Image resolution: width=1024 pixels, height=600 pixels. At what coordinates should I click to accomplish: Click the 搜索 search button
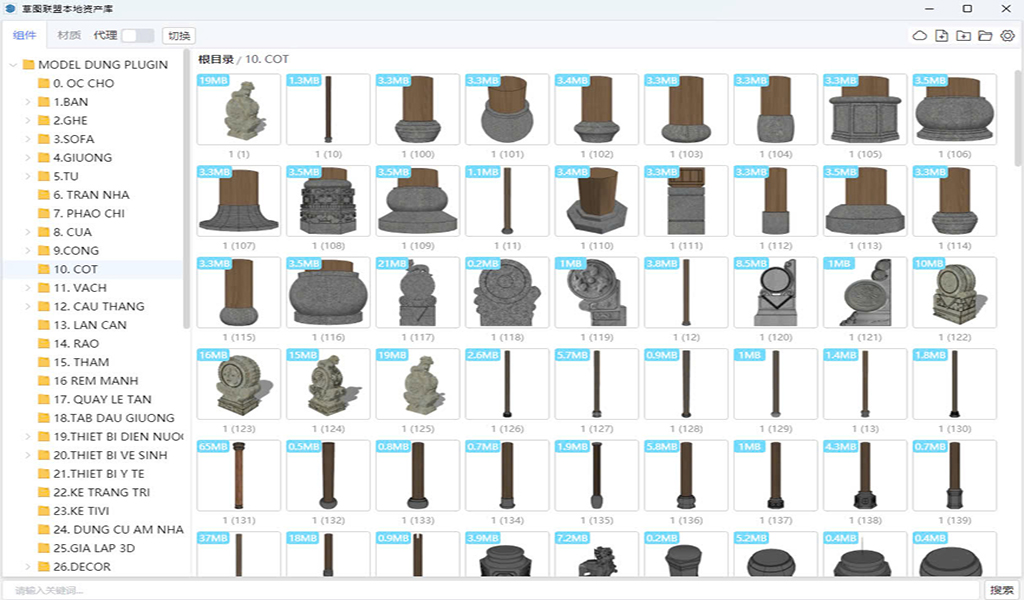(x=1001, y=590)
